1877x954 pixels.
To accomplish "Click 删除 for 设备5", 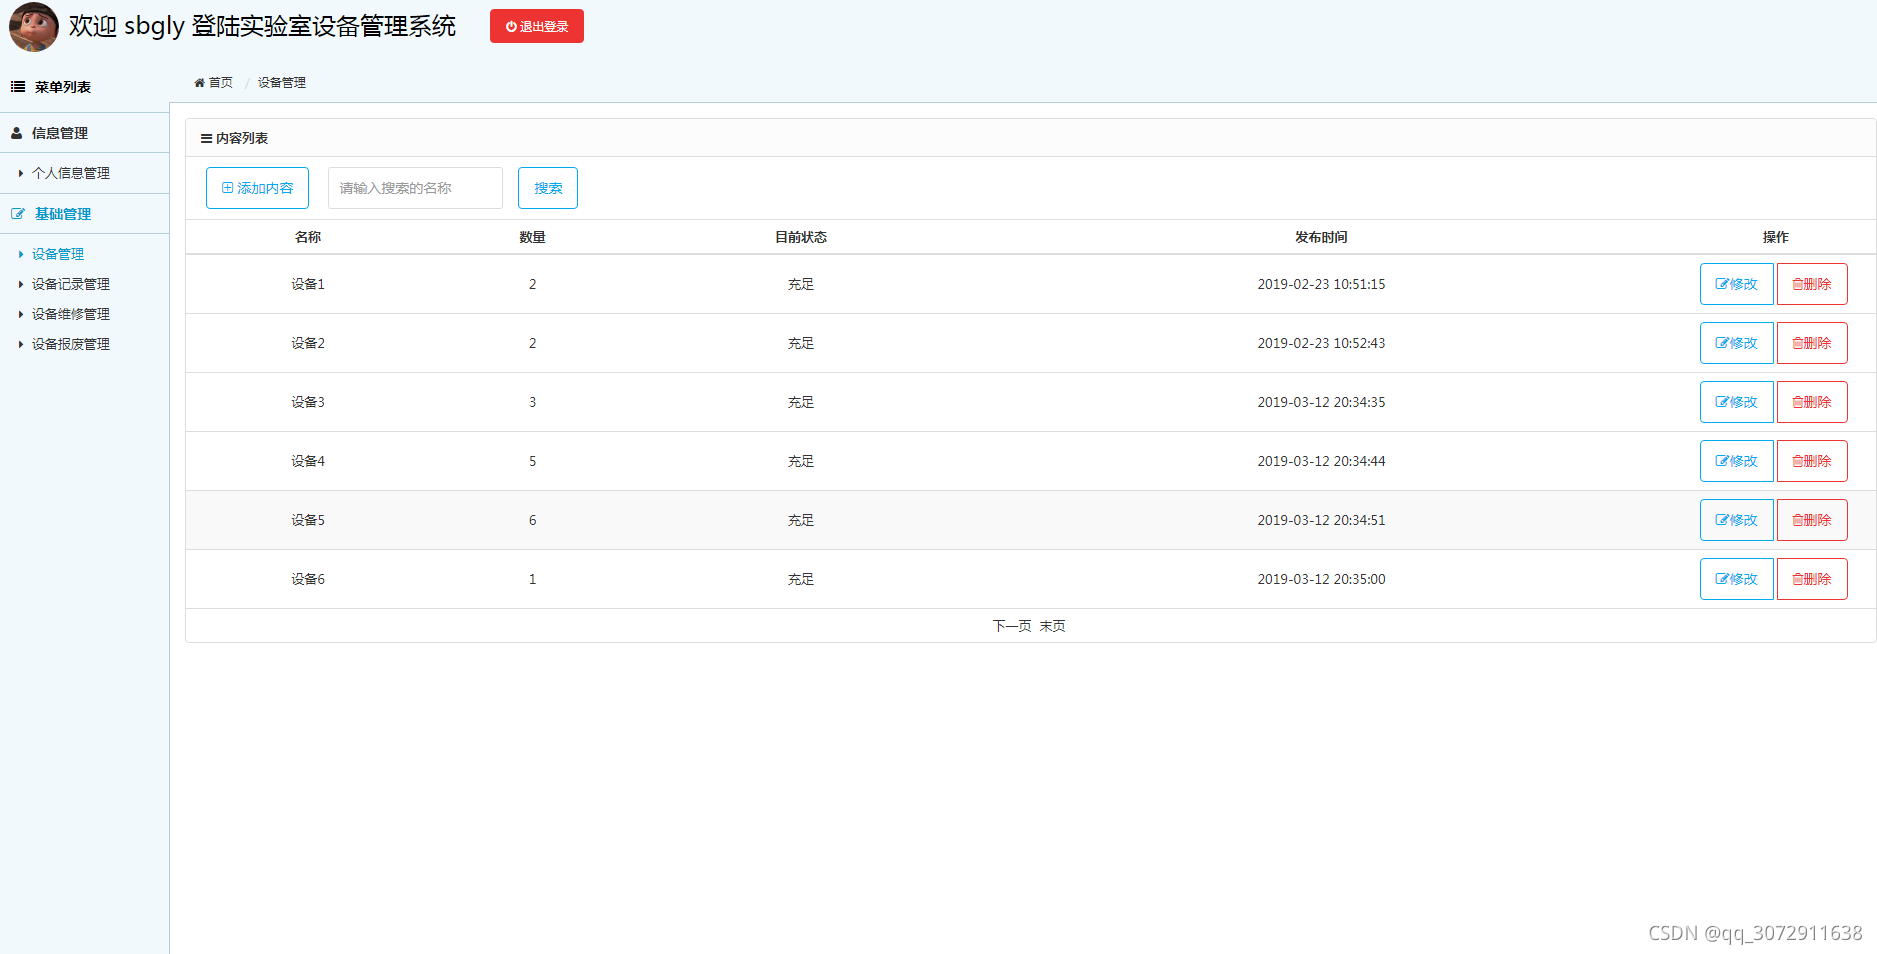I will tap(1812, 520).
